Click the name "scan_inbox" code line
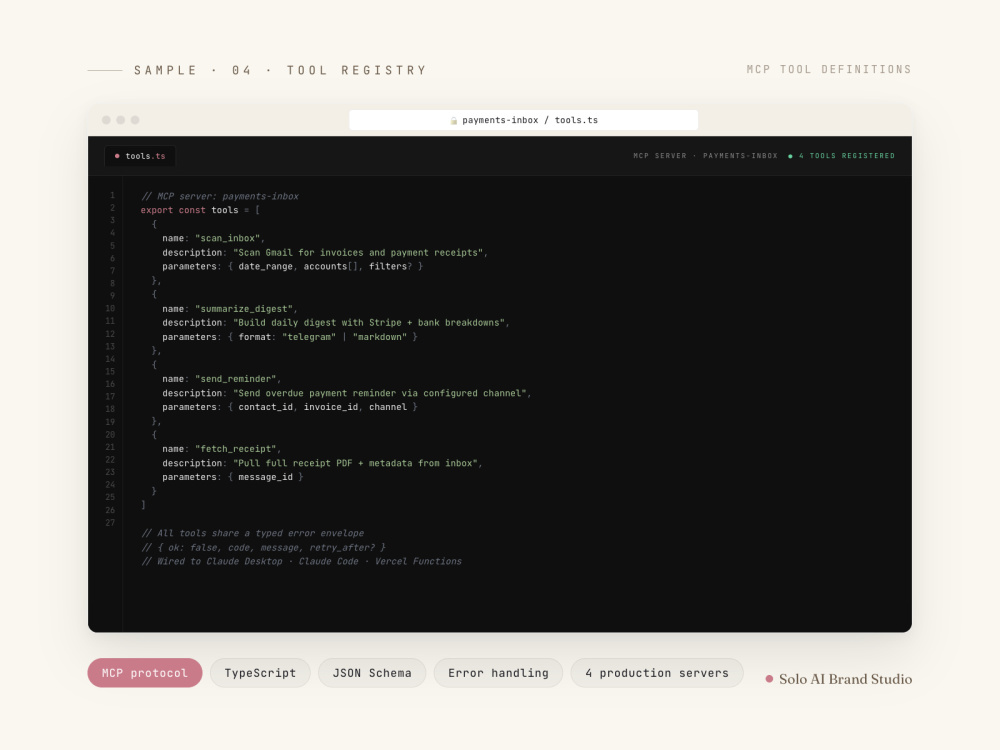Screen dimensions: 1000x750 point(213,239)
